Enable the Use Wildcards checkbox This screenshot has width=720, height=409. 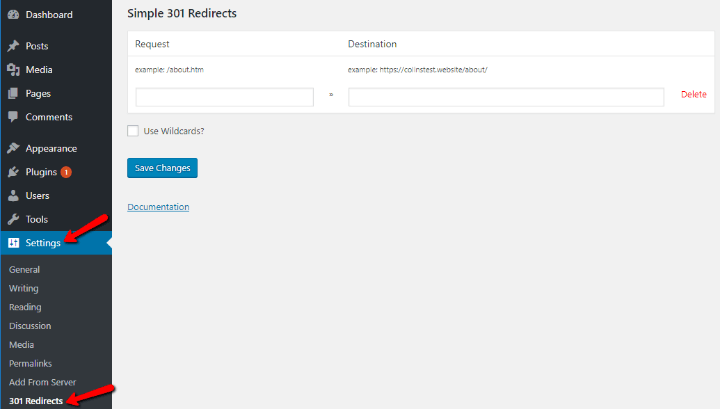point(133,131)
